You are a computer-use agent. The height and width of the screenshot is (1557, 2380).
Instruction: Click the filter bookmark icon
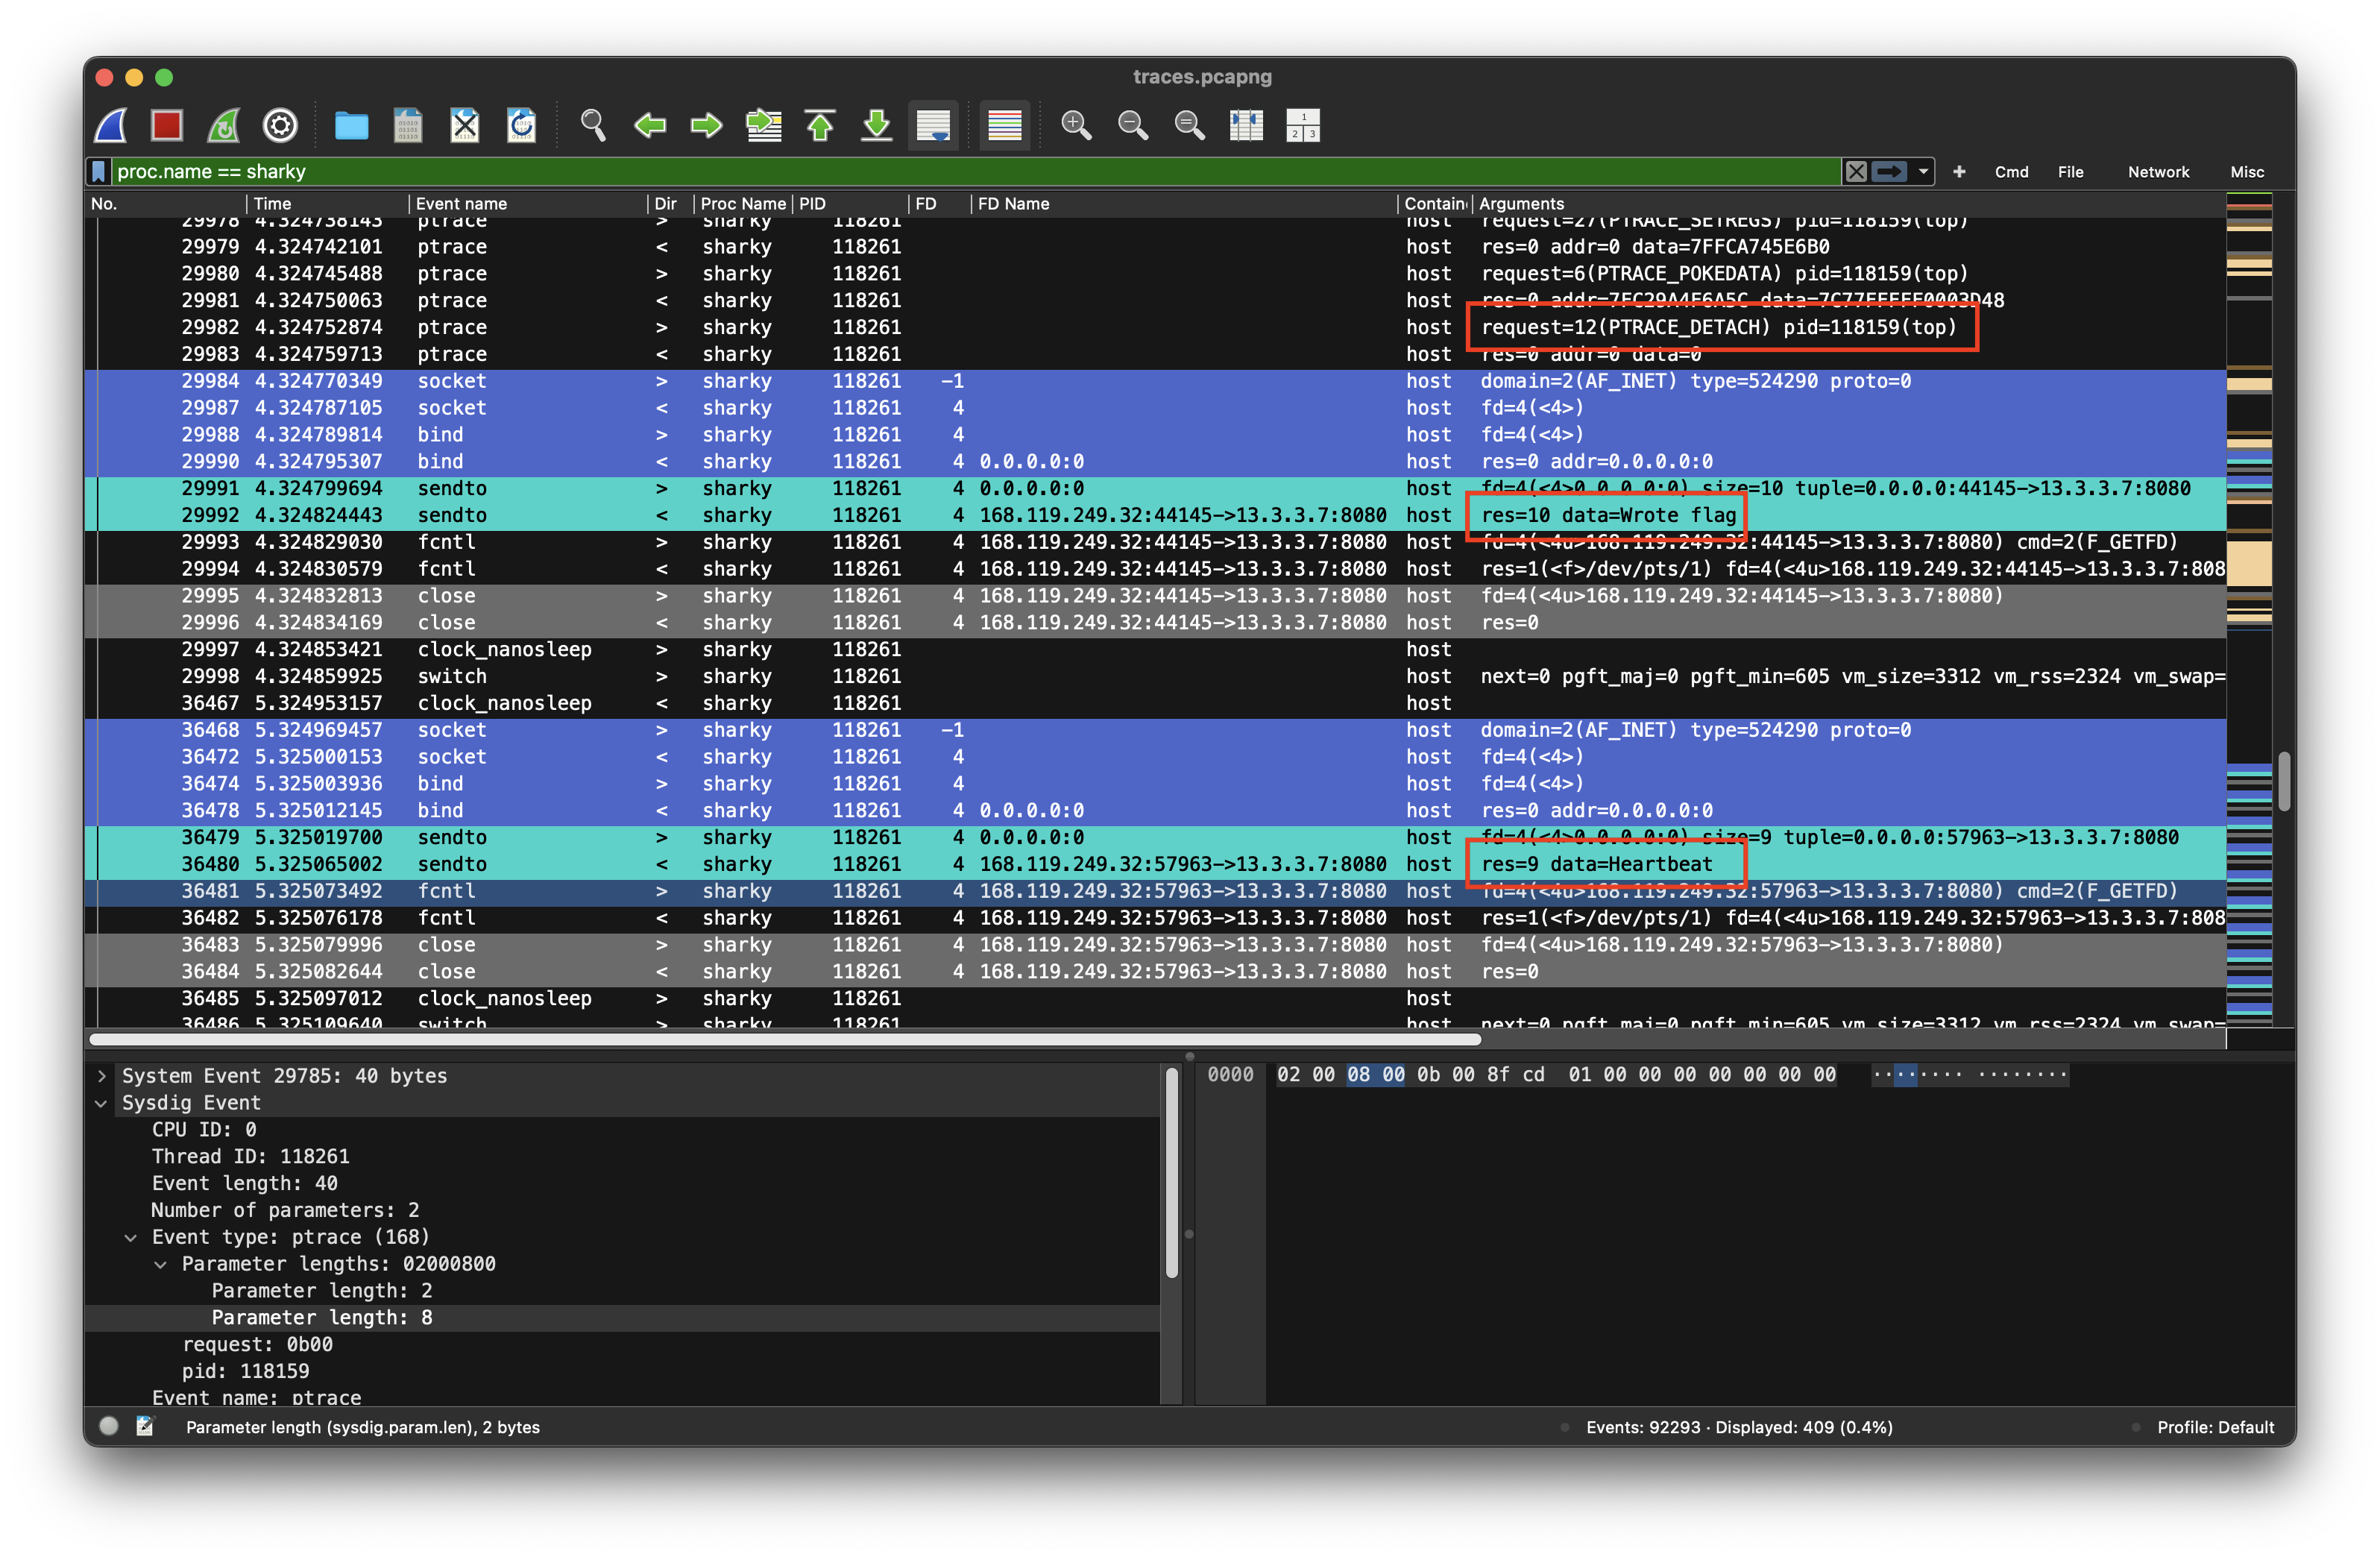click(x=98, y=172)
